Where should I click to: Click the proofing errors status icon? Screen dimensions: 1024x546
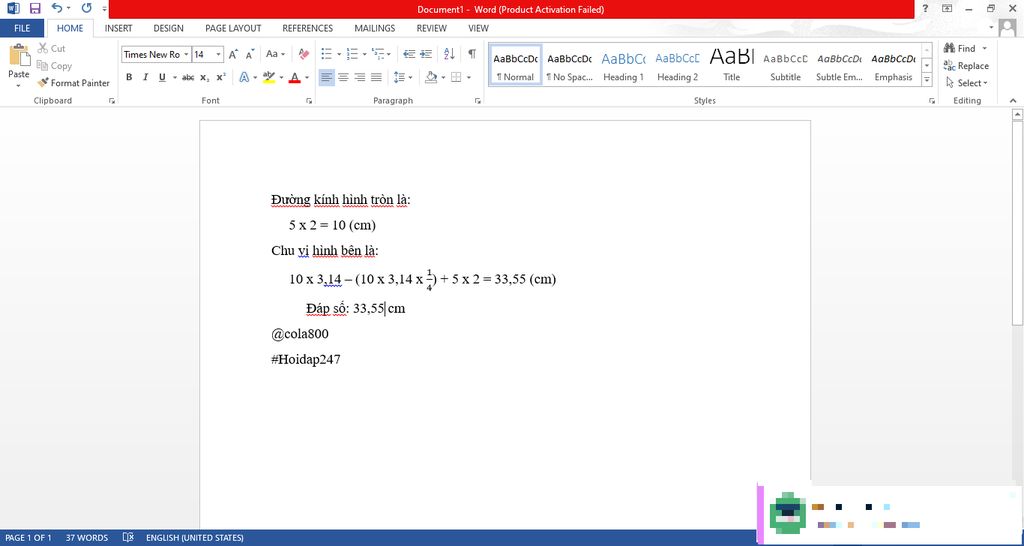[128, 538]
